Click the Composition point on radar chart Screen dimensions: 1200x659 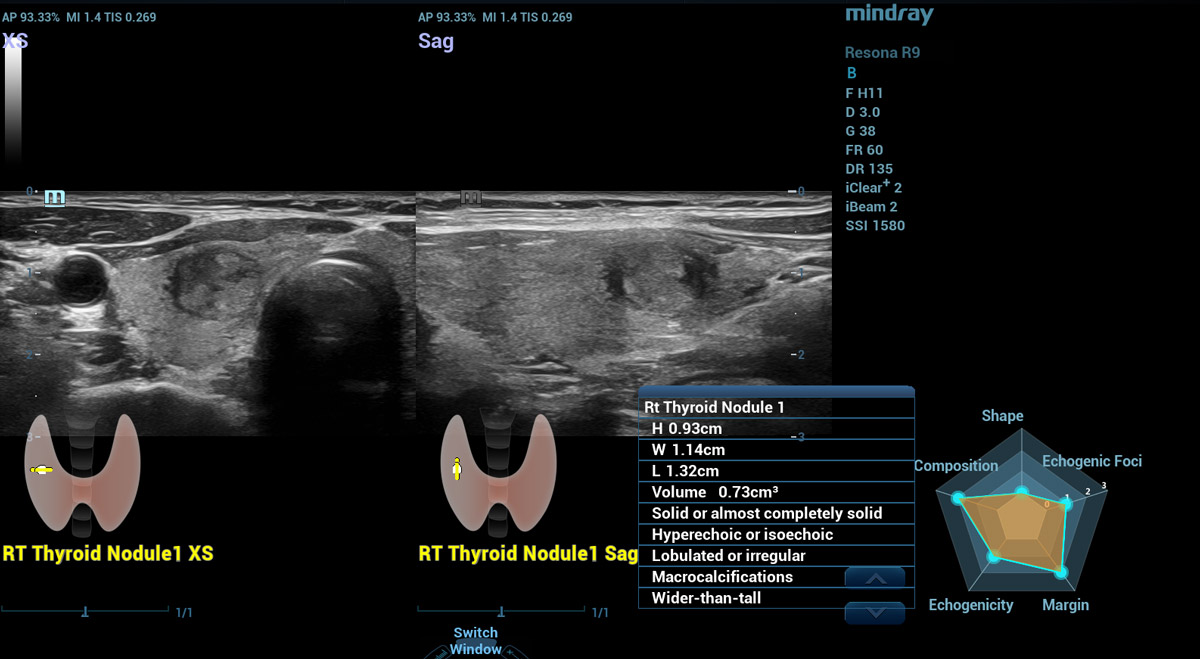(x=957, y=498)
